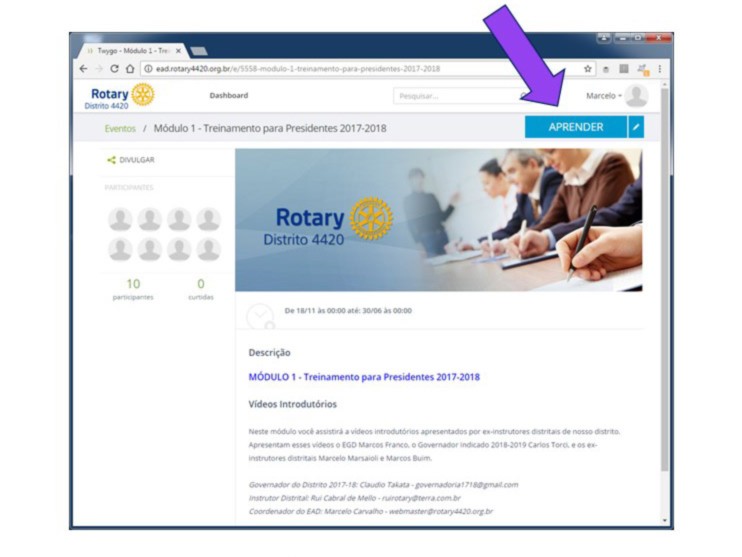Bookmark this page with the star icon
Viewport: 742px width, 557px height.
(x=588, y=69)
